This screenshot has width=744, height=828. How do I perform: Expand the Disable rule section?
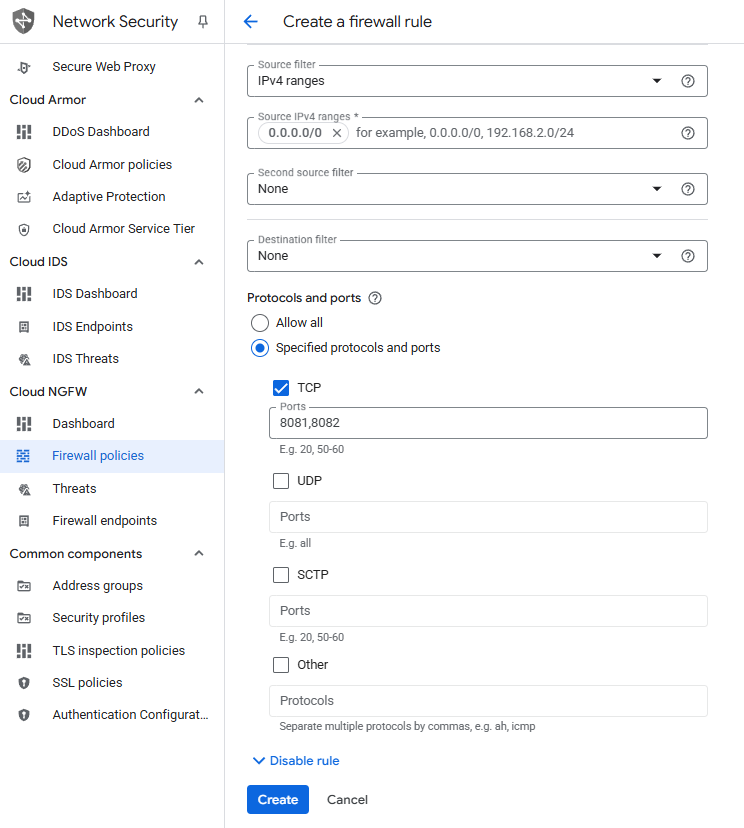296,761
